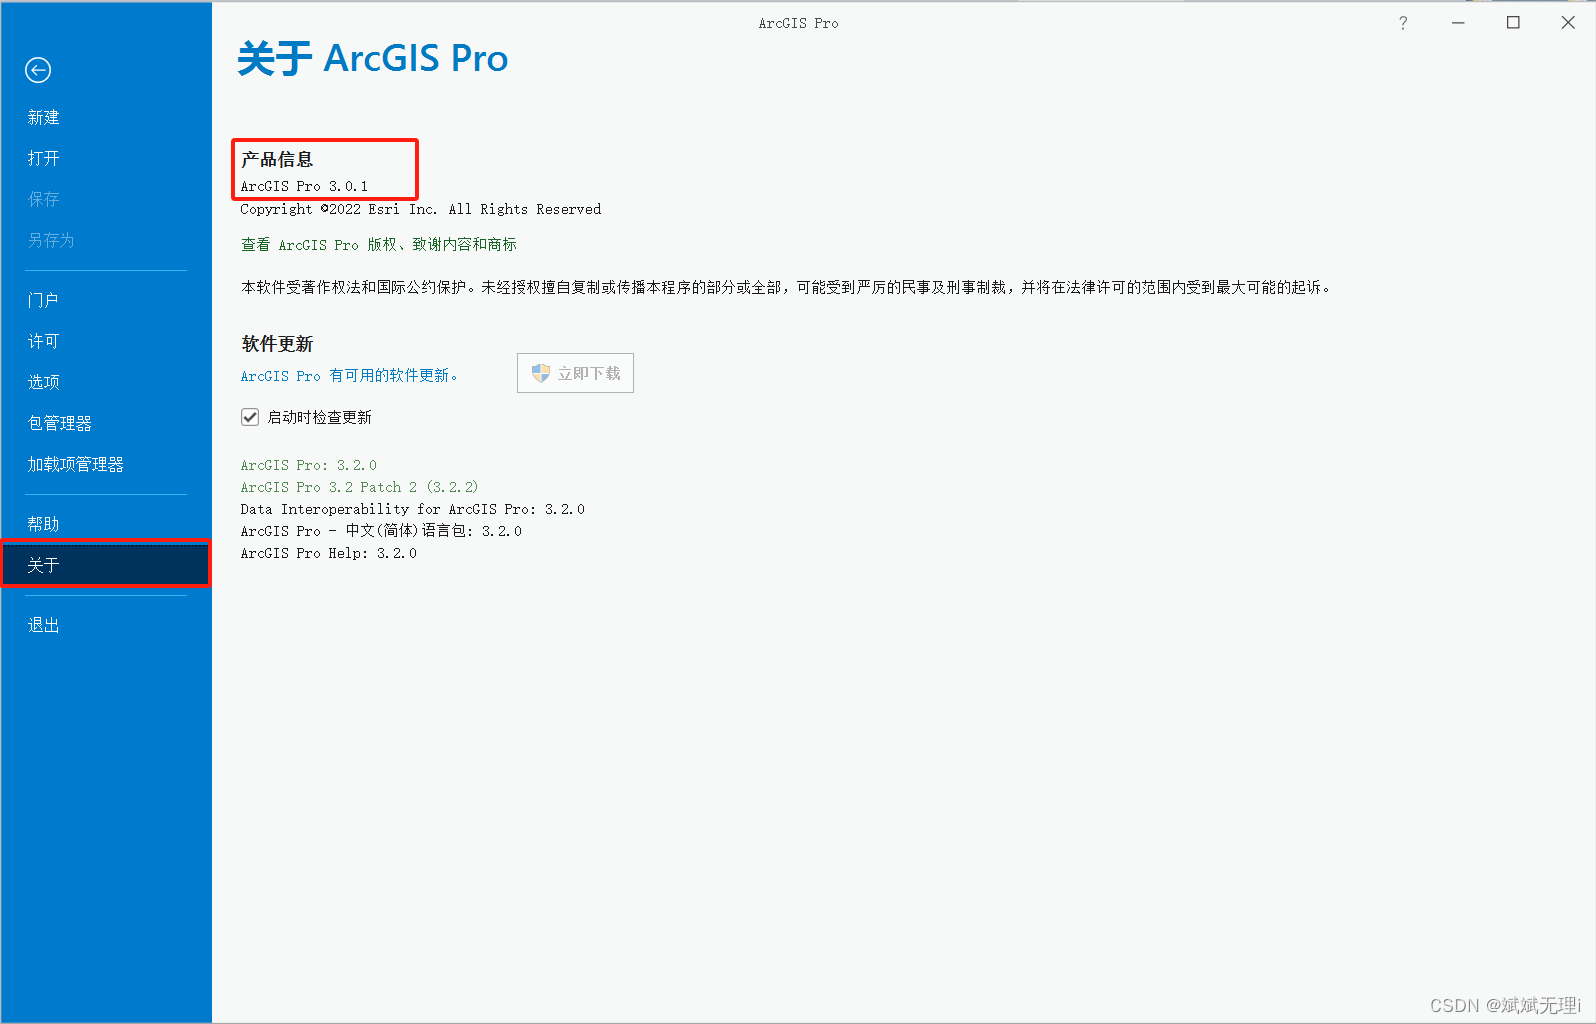Click the 中文(简体)语言包: 3.2.0 line
This screenshot has width=1596, height=1024.
[381, 531]
